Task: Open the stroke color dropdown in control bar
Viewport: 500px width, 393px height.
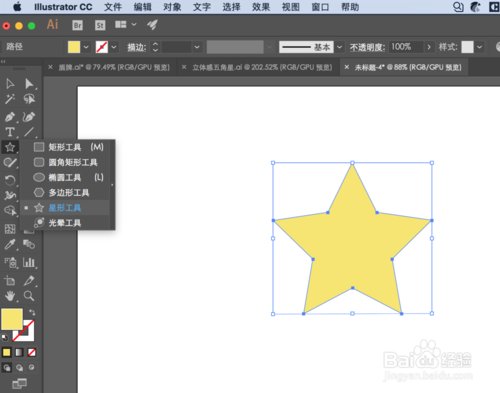Action: coord(114,47)
